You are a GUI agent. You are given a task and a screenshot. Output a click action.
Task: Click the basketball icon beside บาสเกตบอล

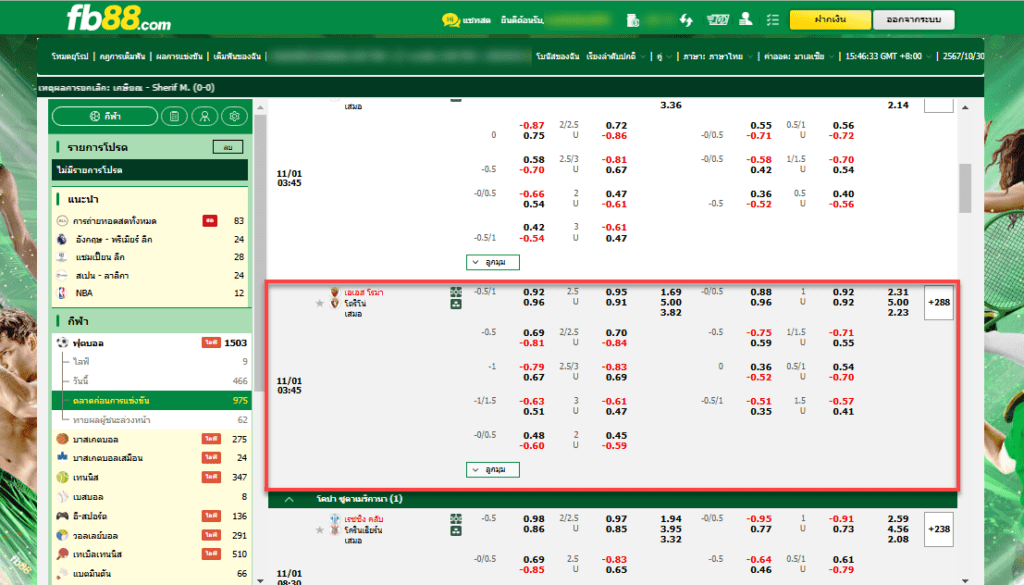[62, 439]
